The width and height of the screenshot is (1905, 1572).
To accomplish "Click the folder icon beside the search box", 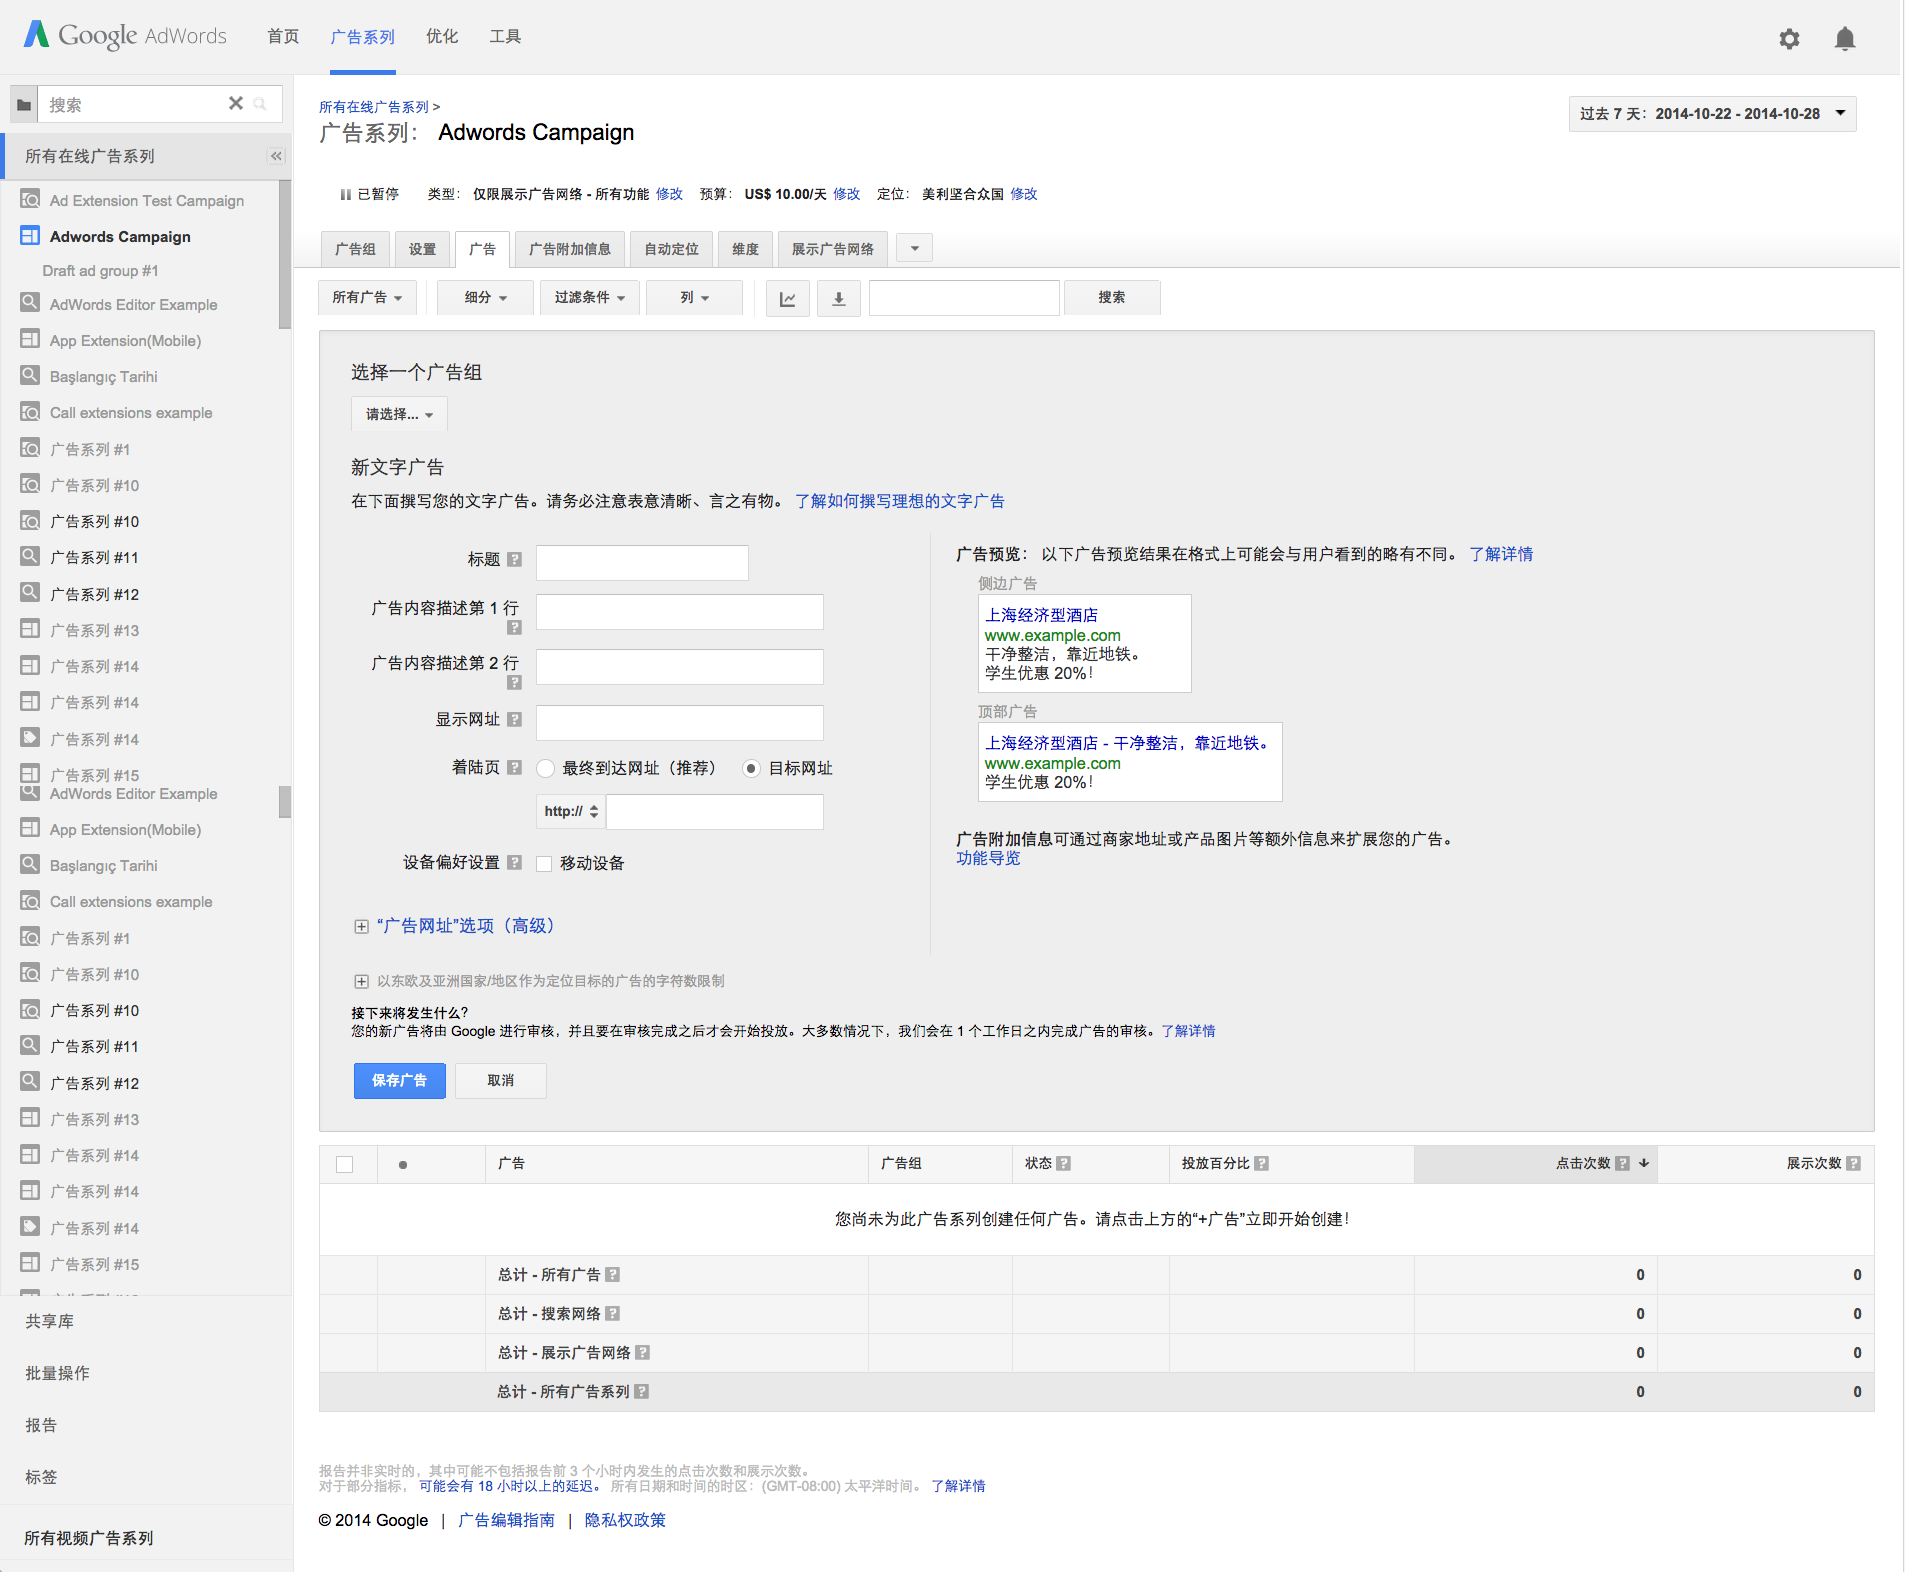I will [24, 105].
